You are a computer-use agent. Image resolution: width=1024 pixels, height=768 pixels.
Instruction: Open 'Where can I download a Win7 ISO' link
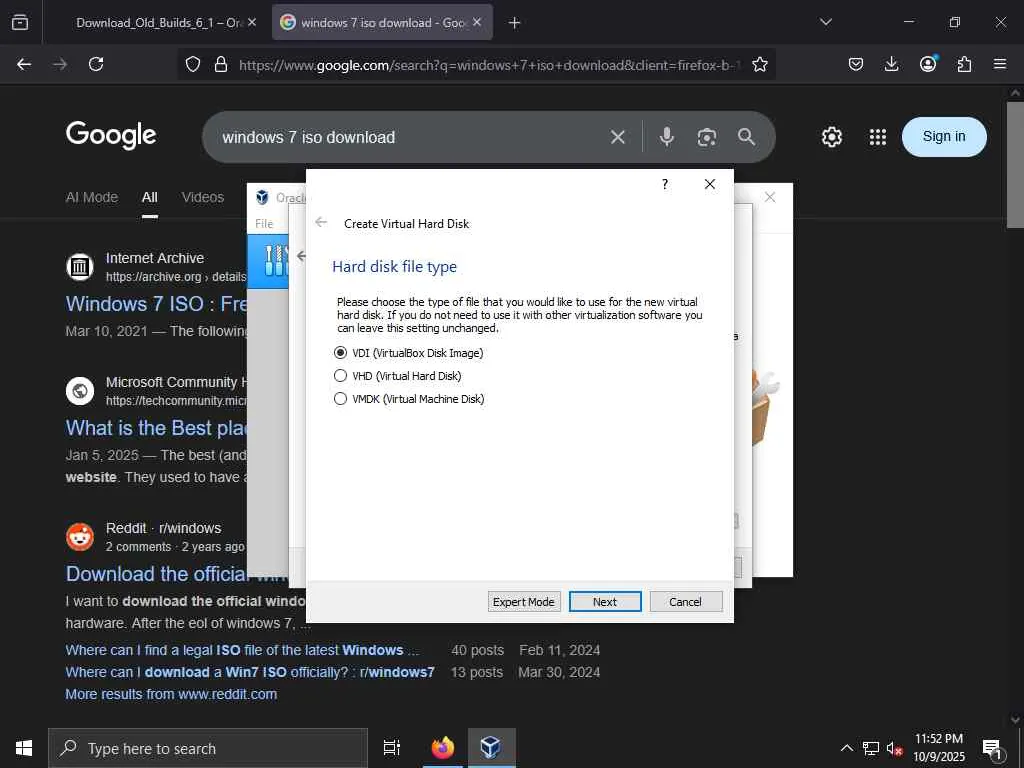(249, 672)
